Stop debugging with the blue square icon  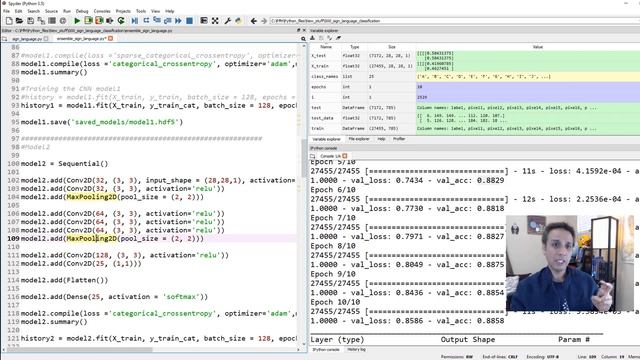(x=189, y=20)
